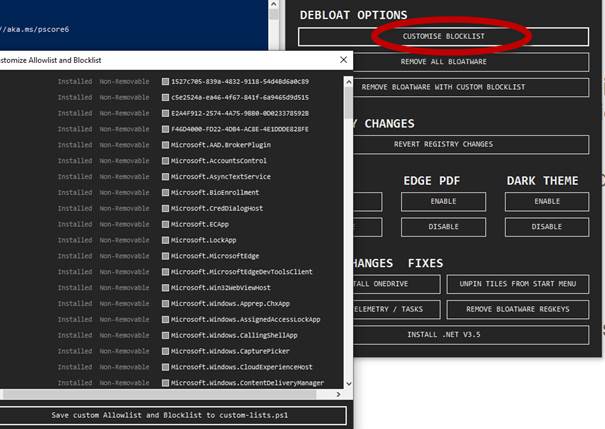Open the Customise Blocklist option
The image size is (605, 429).
(x=443, y=37)
